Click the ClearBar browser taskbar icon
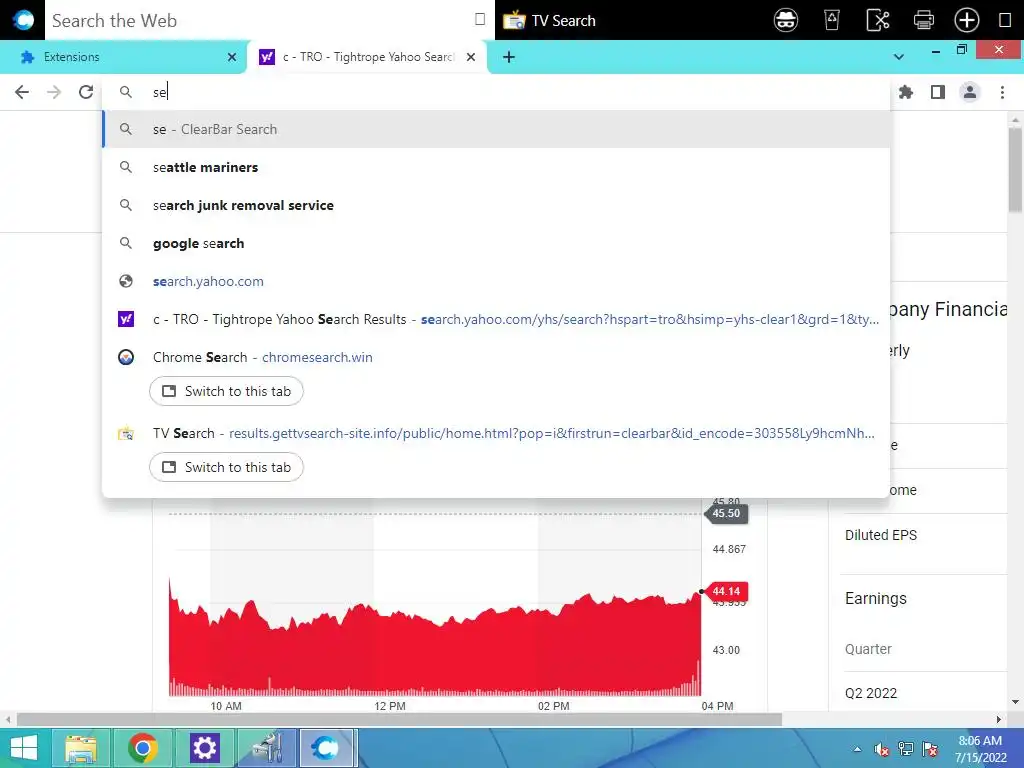This screenshot has width=1024, height=768. [x=326, y=748]
